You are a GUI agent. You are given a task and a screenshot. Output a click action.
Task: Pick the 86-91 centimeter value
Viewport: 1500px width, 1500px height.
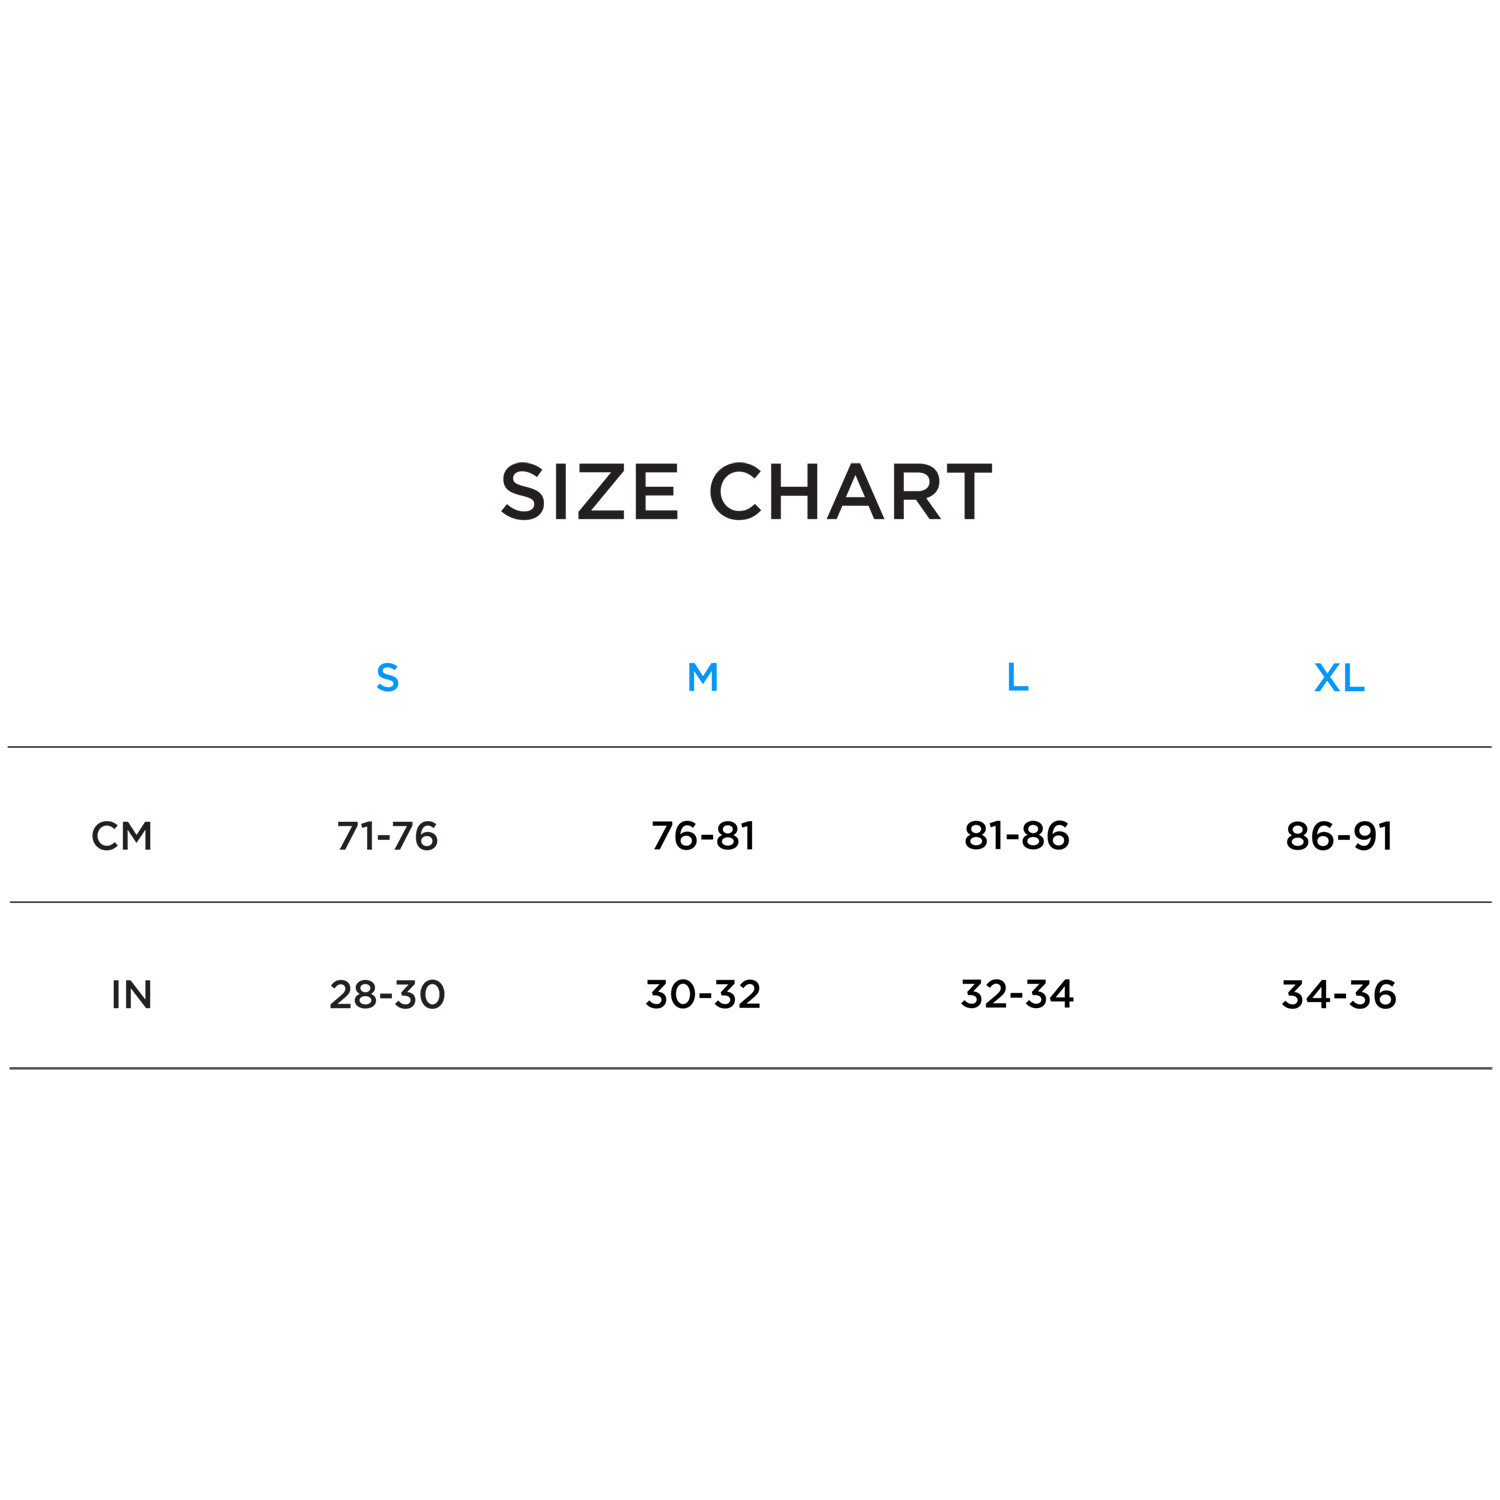[1339, 836]
